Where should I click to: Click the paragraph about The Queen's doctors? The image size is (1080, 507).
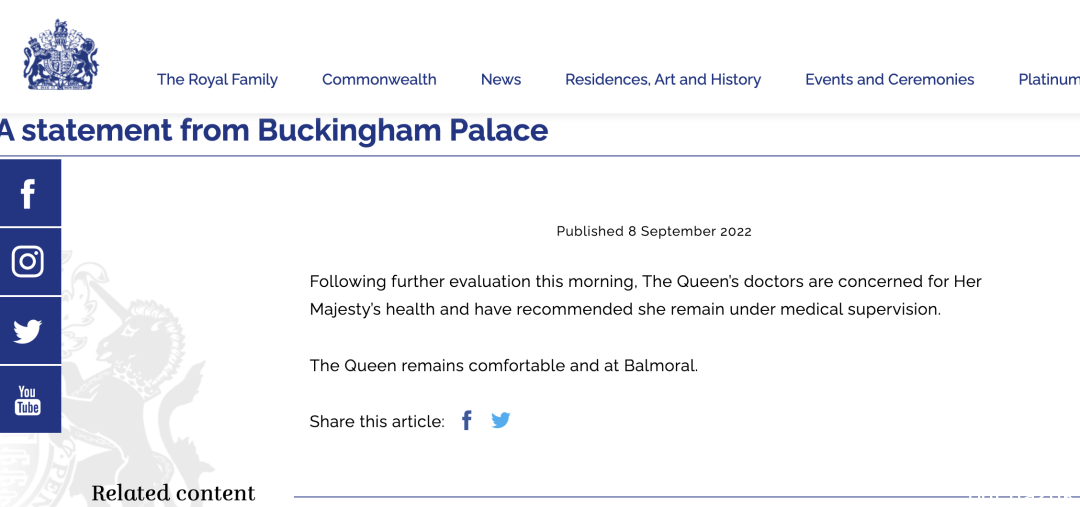pos(645,296)
